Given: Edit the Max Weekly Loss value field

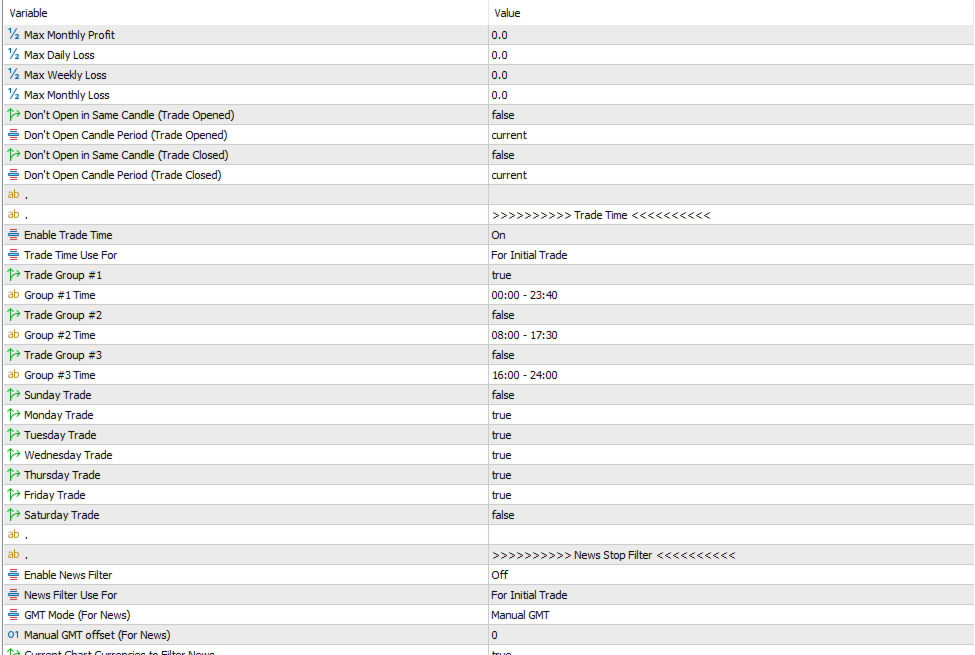Looking at the screenshot, I should (499, 75).
